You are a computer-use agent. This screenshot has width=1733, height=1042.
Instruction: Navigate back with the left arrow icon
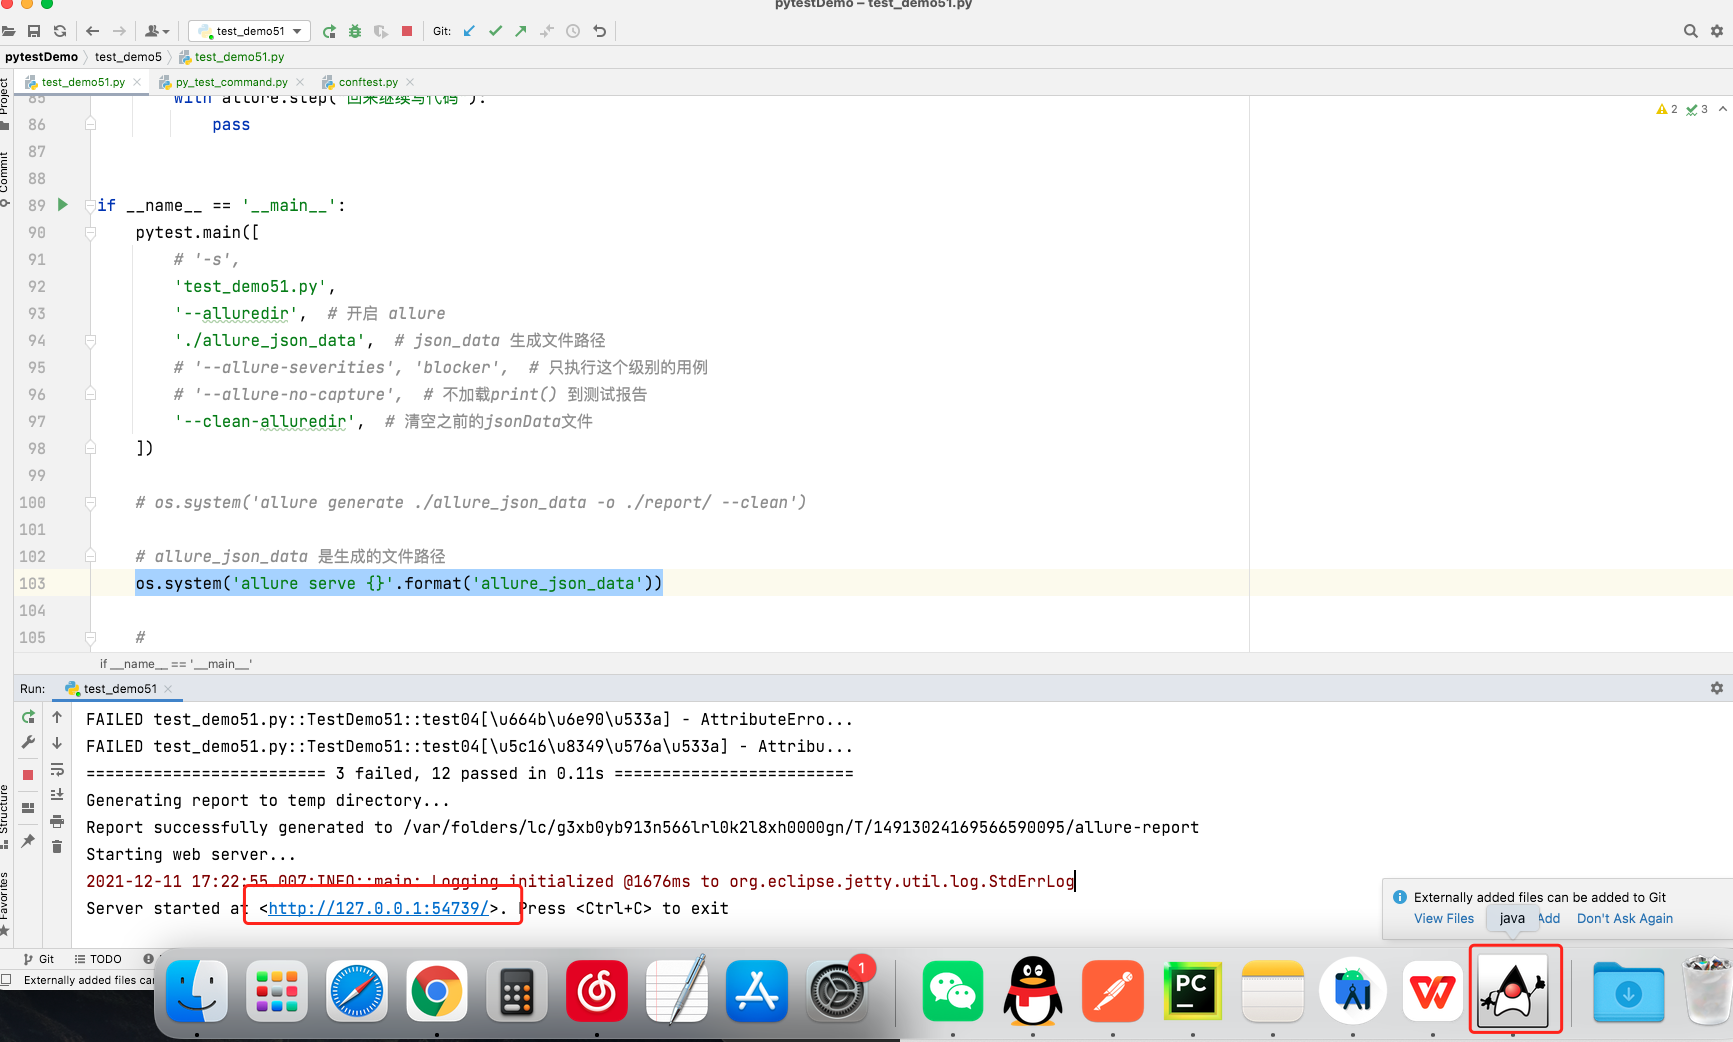click(x=93, y=31)
